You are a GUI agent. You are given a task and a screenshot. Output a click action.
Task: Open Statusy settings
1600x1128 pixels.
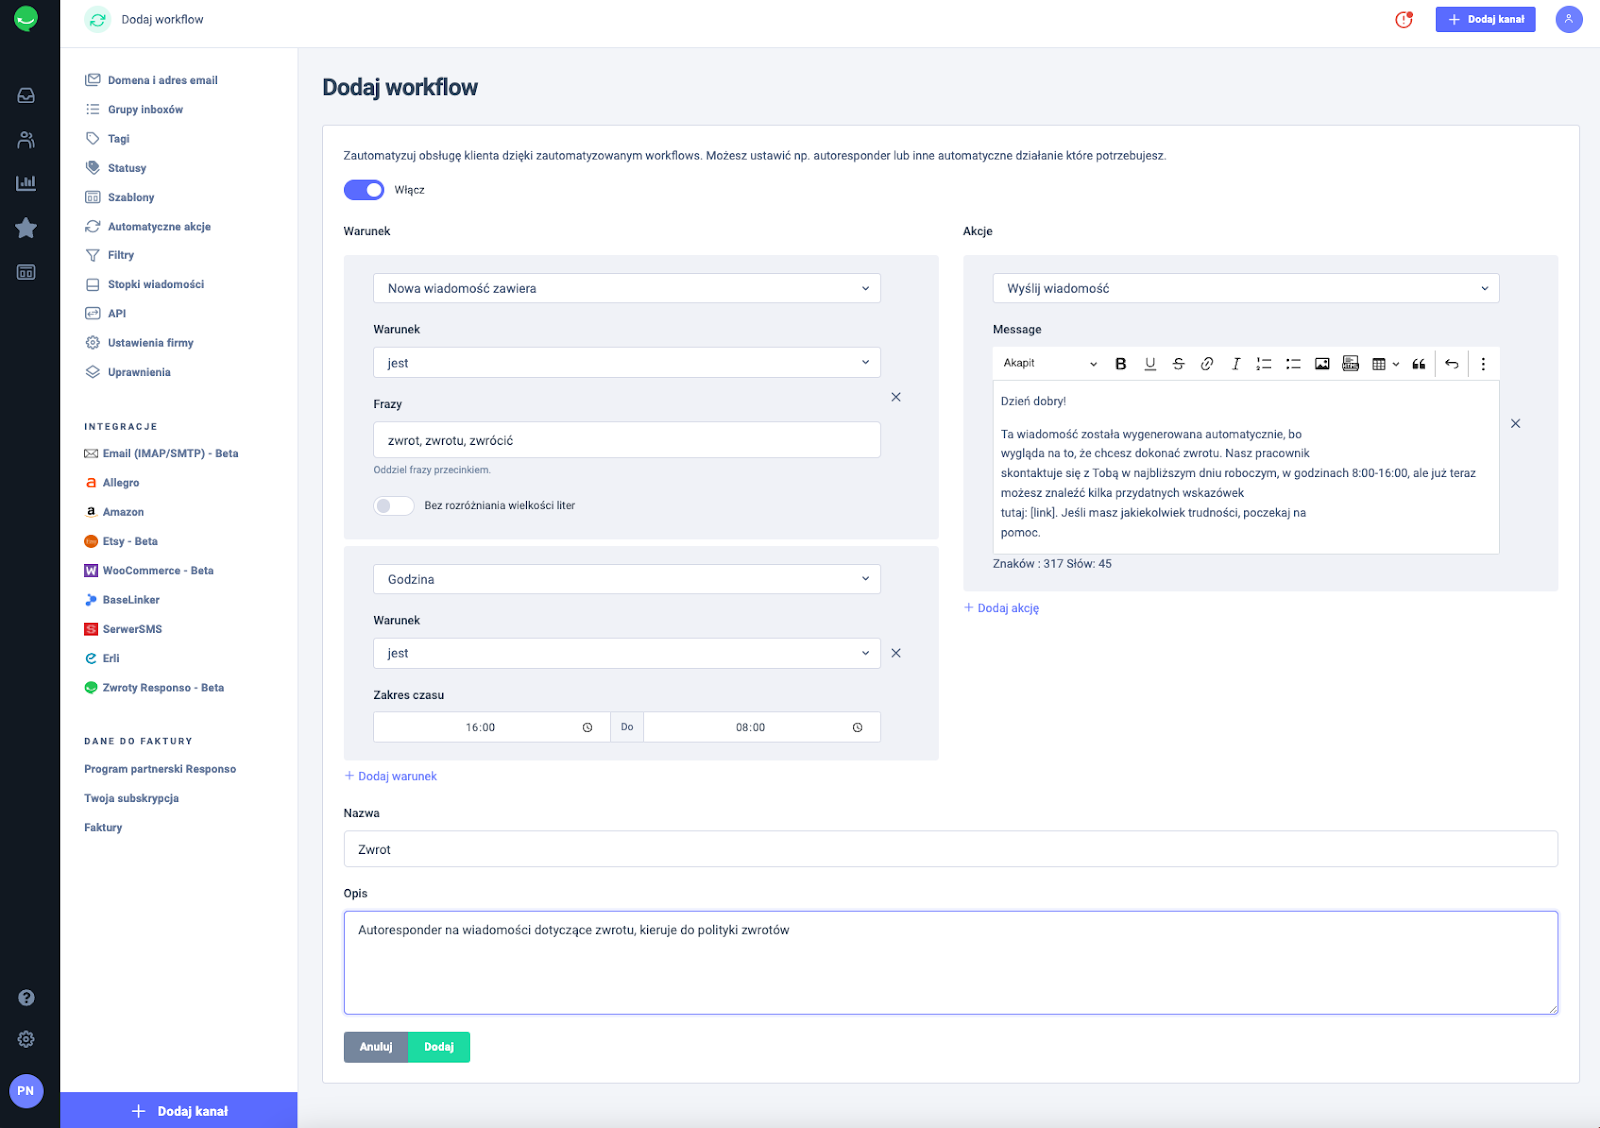[116, 168]
